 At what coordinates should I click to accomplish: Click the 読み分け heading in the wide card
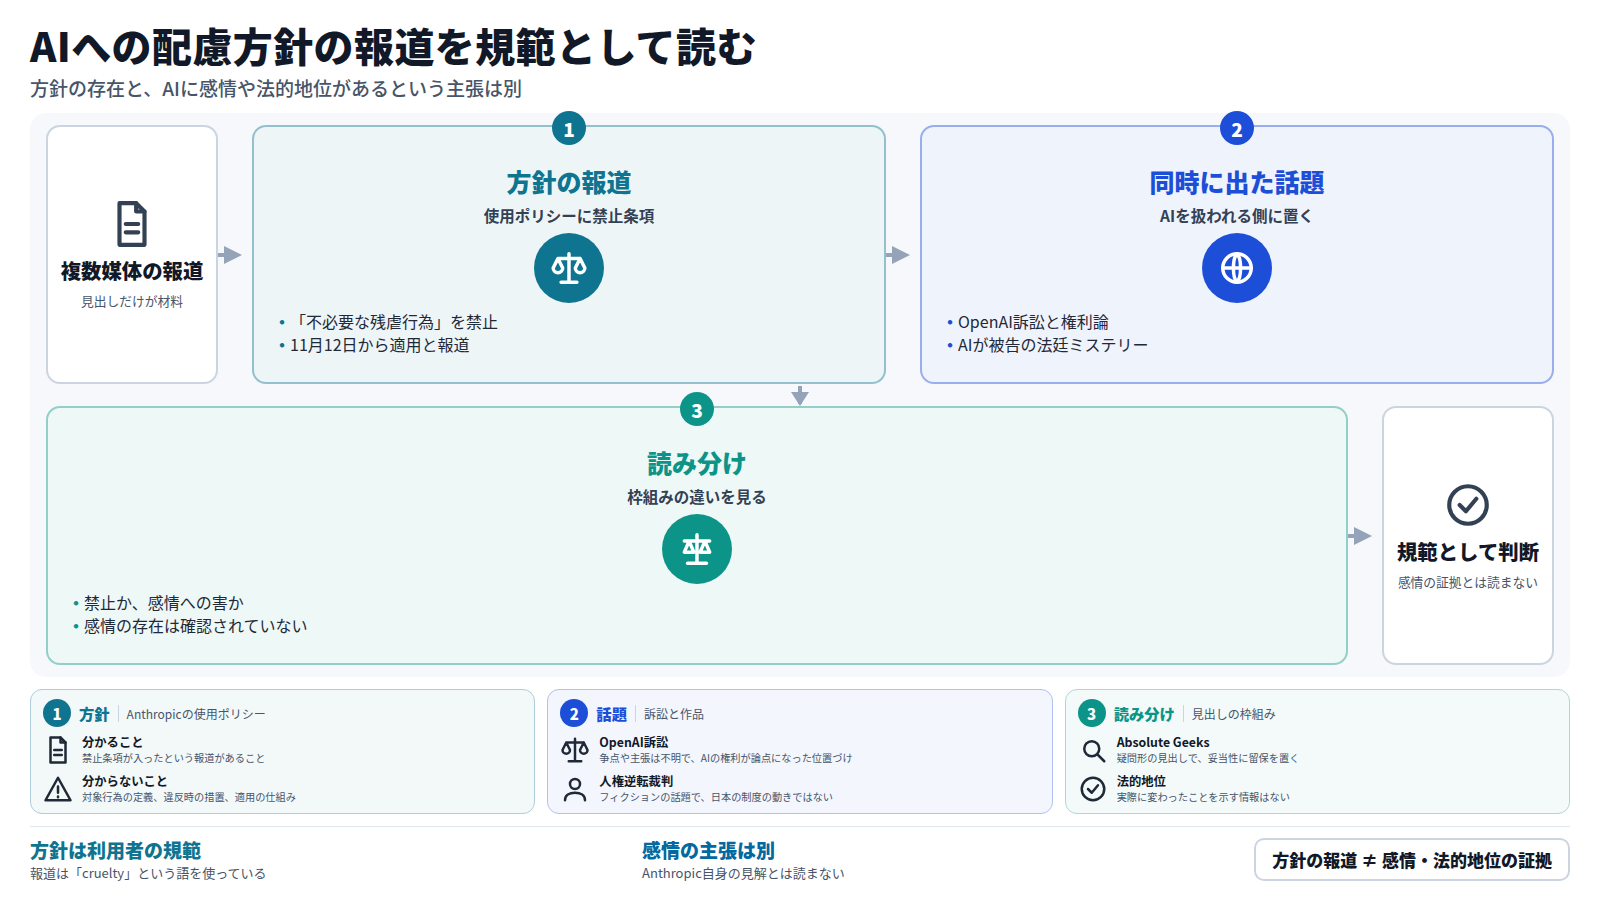tap(697, 464)
